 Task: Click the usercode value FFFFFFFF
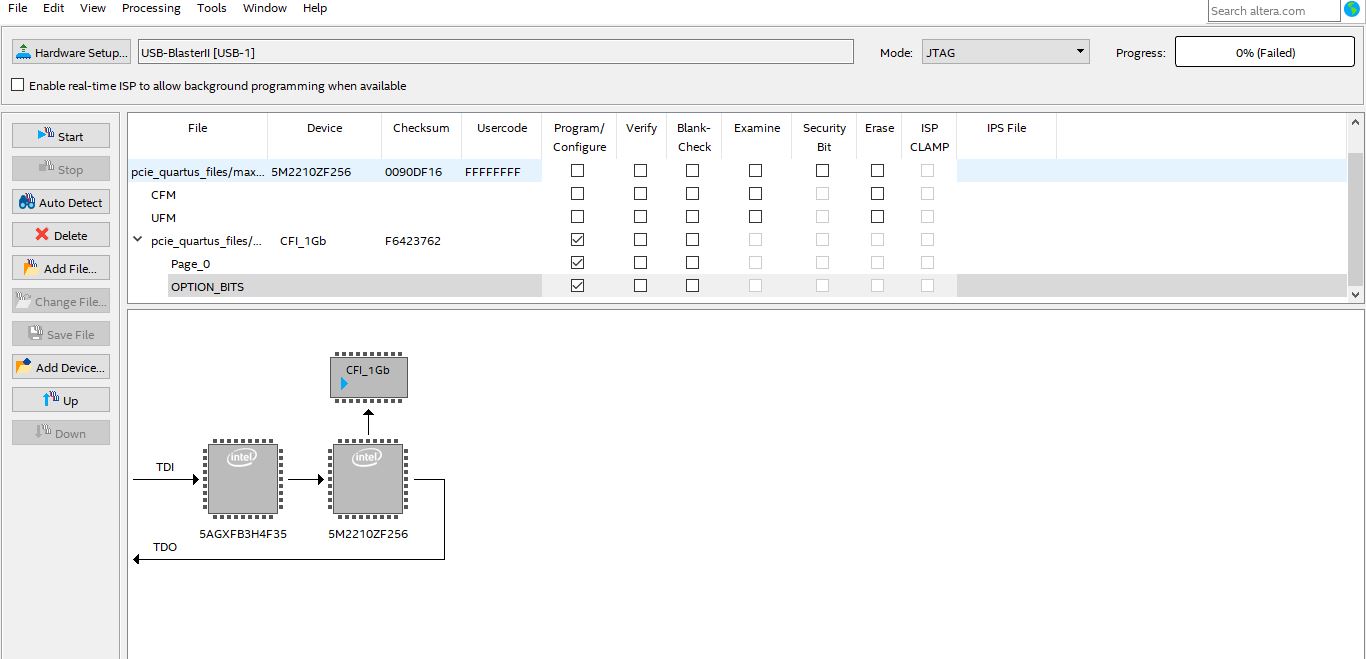coord(493,172)
